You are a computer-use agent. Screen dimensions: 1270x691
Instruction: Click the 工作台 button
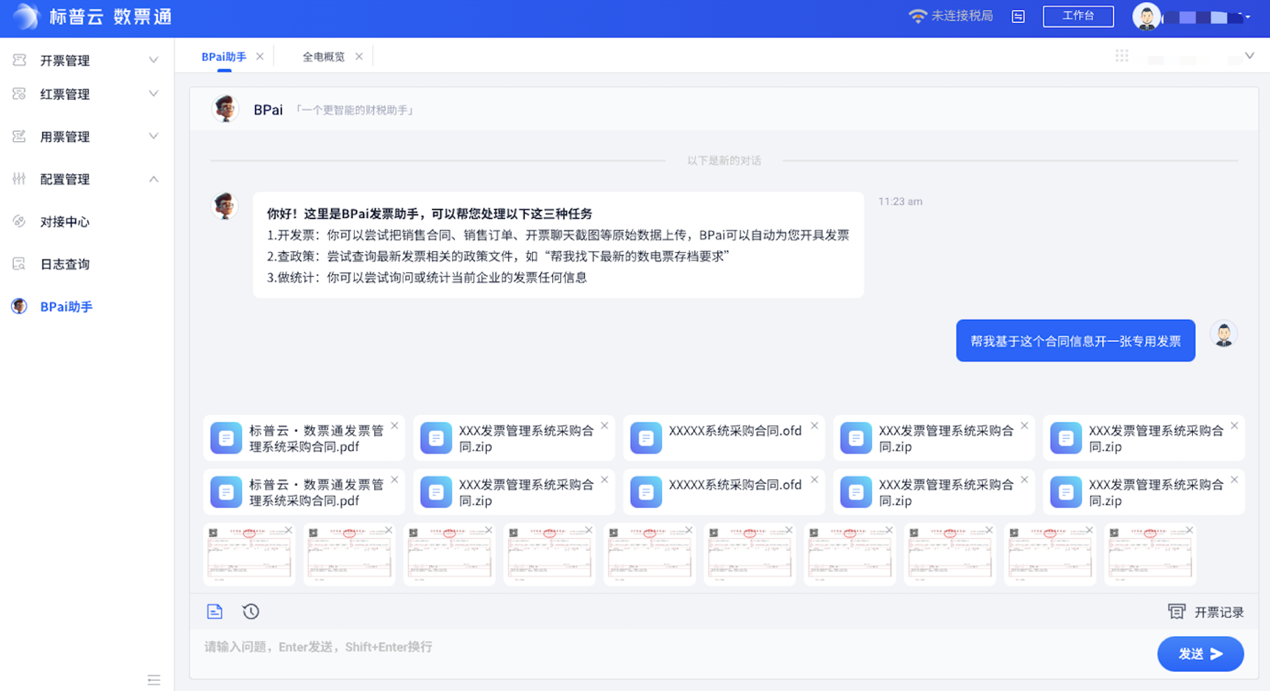pos(1078,16)
